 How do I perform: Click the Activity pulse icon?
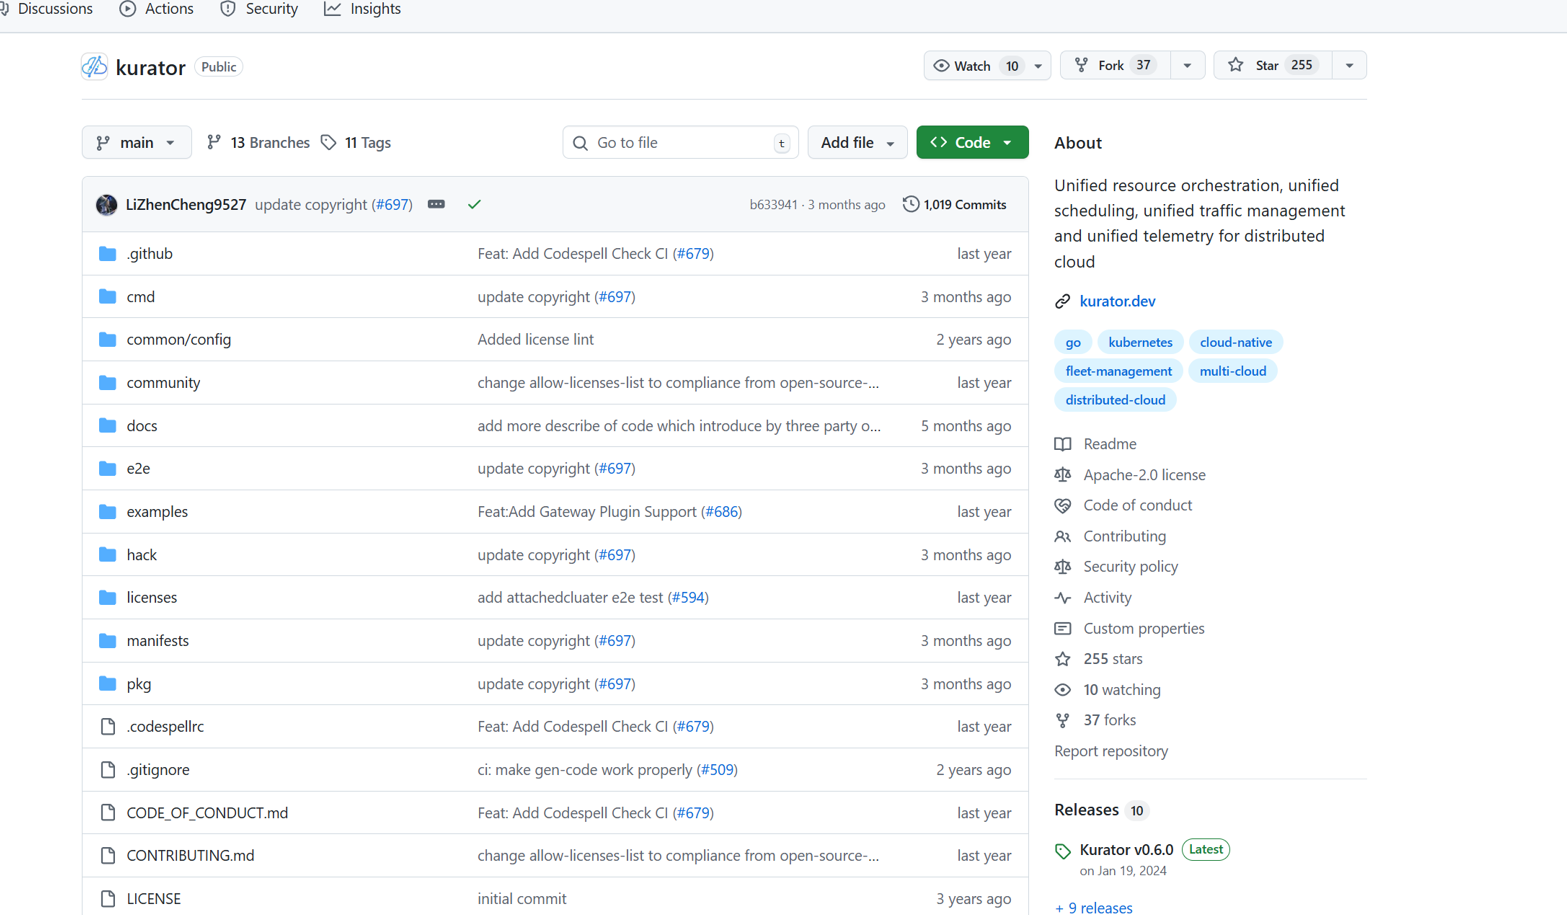(x=1062, y=598)
